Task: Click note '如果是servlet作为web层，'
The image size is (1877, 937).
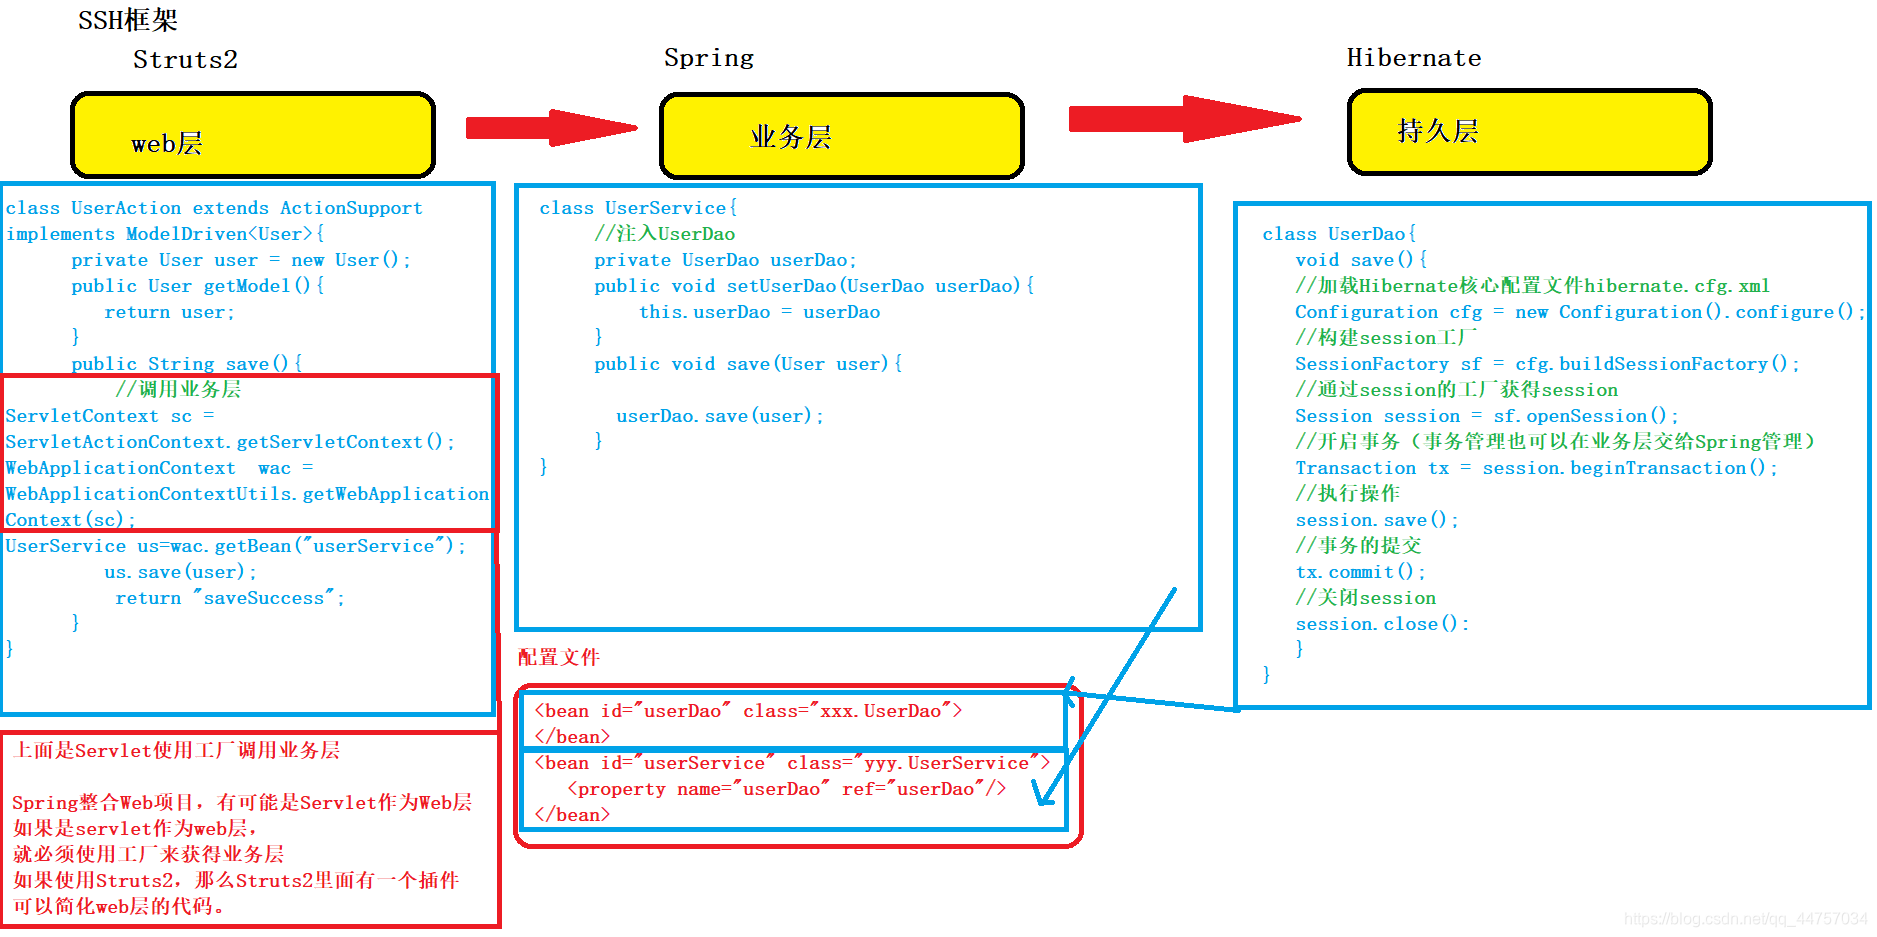Action: click(x=135, y=828)
